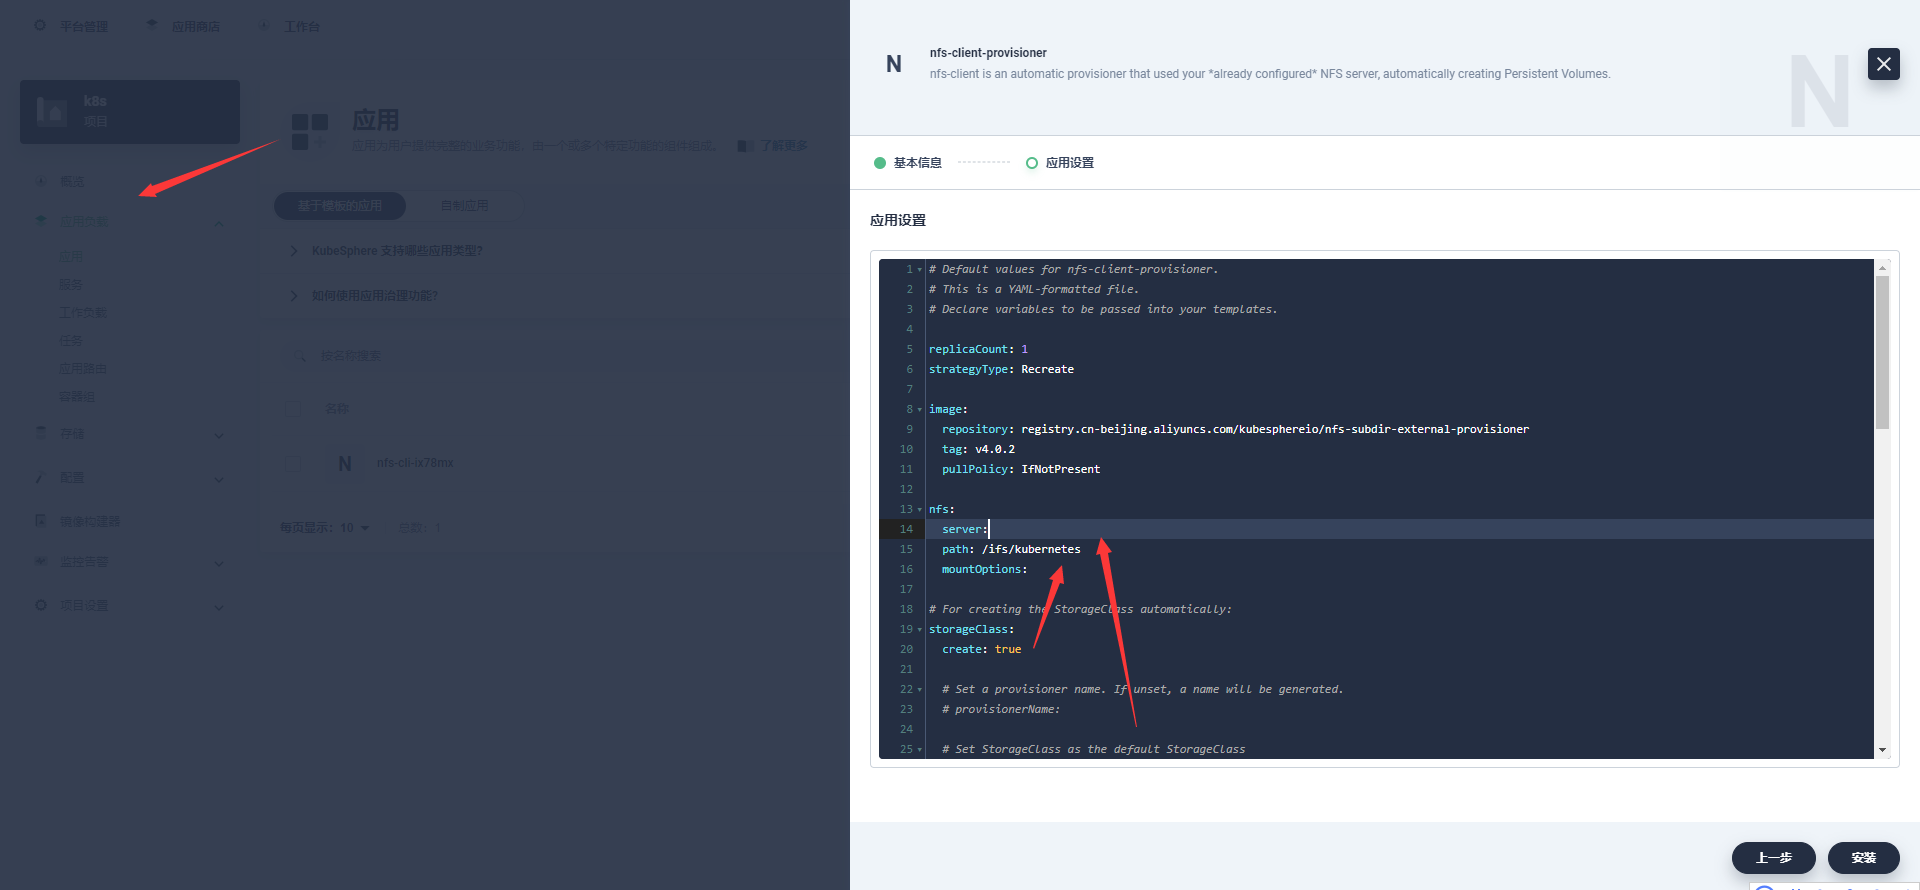
Task: Click the 应用商店 icon in top bar
Action: click(152, 26)
